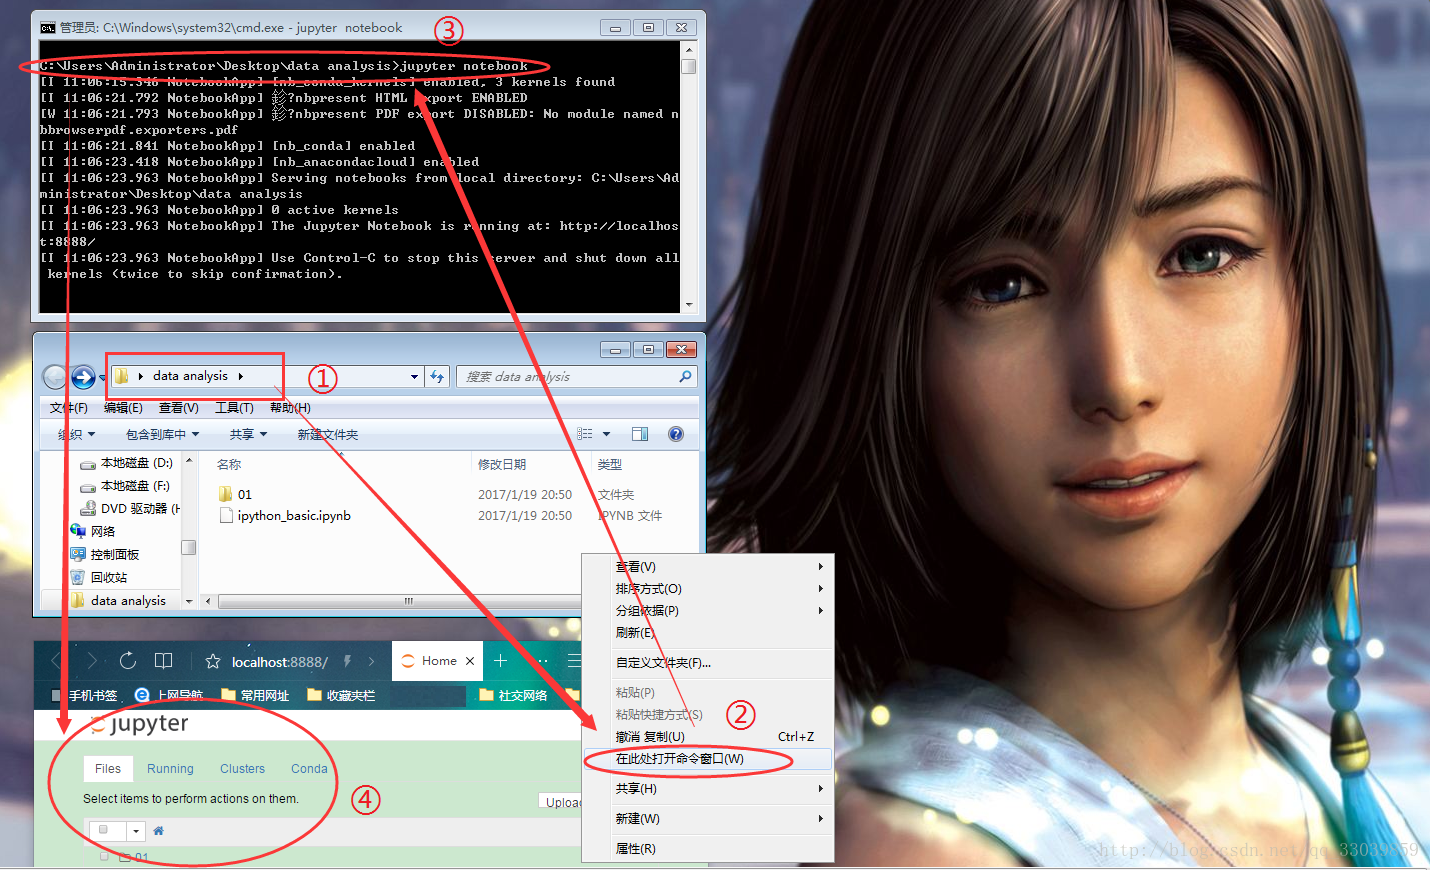The width and height of the screenshot is (1430, 870).
Task: Select 本地磁盘 (D:) in navigation pane
Action: pyautogui.click(x=127, y=463)
